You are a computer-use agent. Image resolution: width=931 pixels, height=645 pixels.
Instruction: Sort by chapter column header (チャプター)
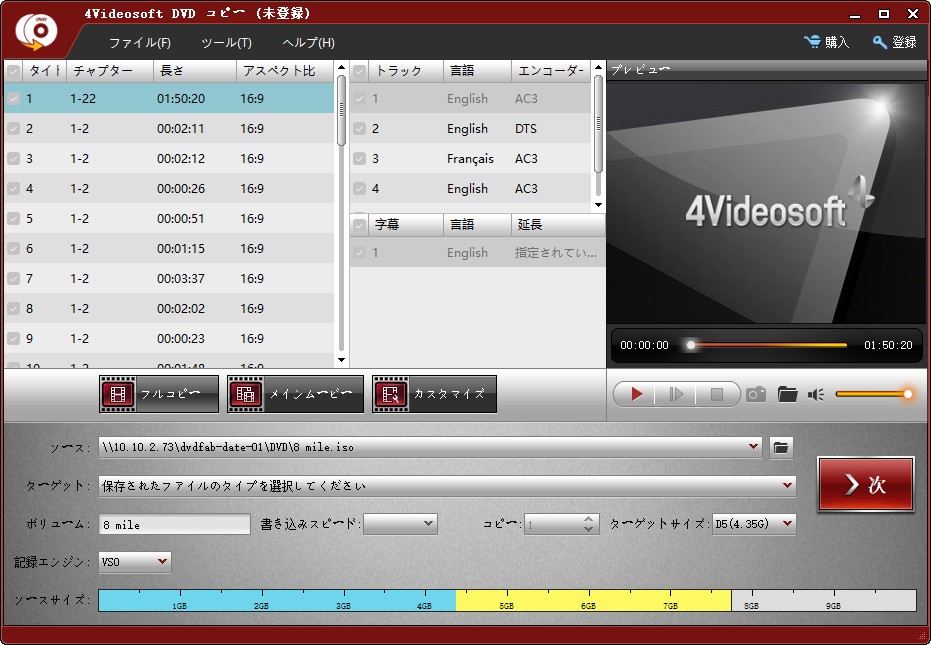(x=110, y=71)
